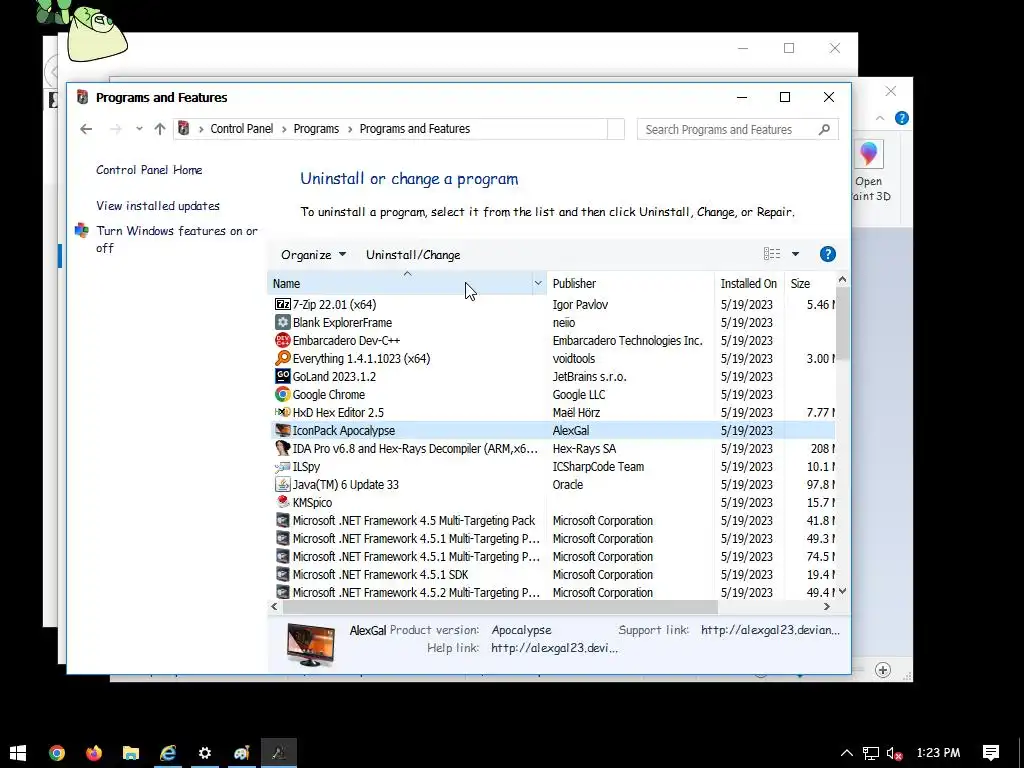Image resolution: width=1024 pixels, height=768 pixels.
Task: Click the ILSpy program icon
Action: click(282, 466)
